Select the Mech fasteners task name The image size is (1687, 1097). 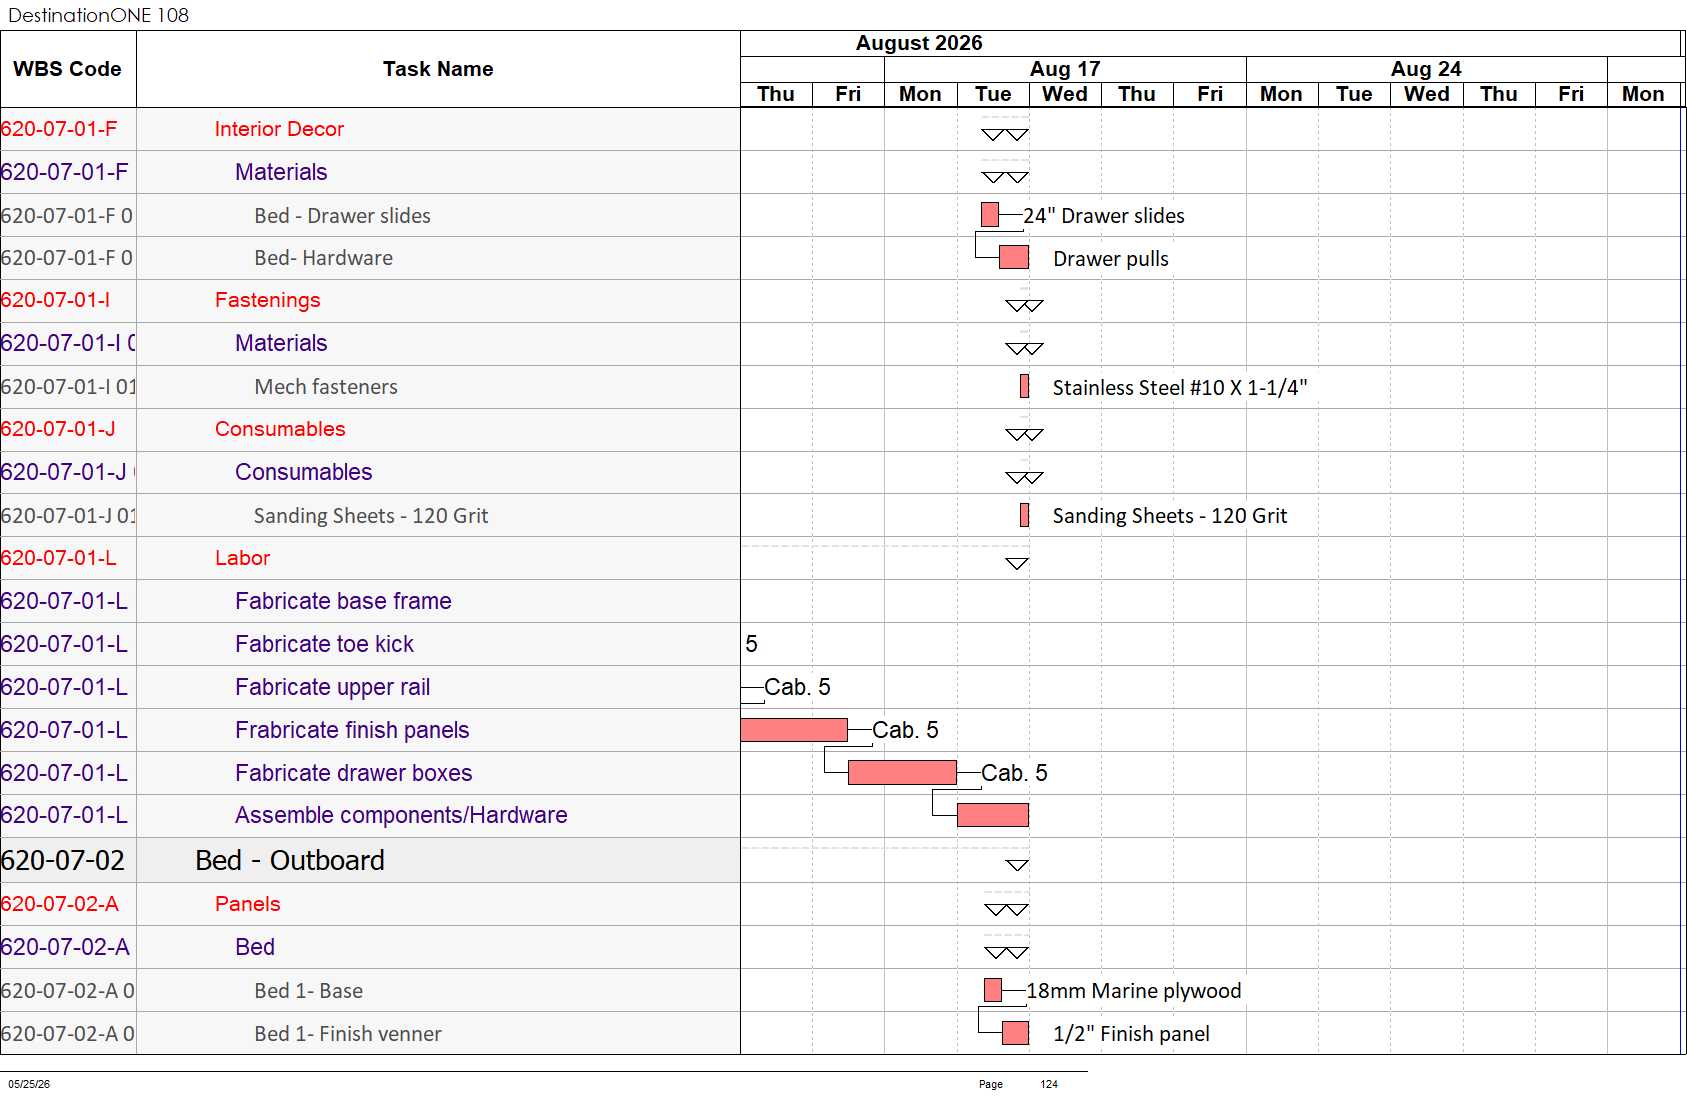click(326, 387)
